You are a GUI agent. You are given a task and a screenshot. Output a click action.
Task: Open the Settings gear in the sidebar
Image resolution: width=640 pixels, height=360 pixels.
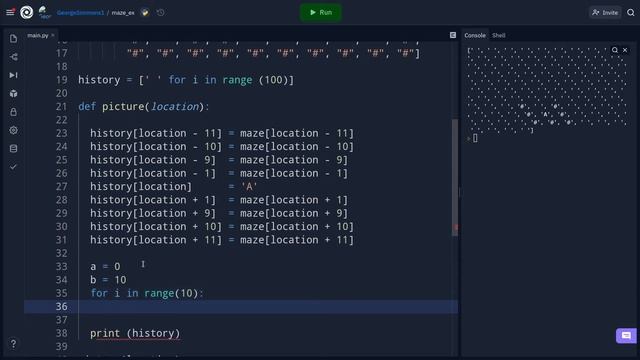[13, 130]
